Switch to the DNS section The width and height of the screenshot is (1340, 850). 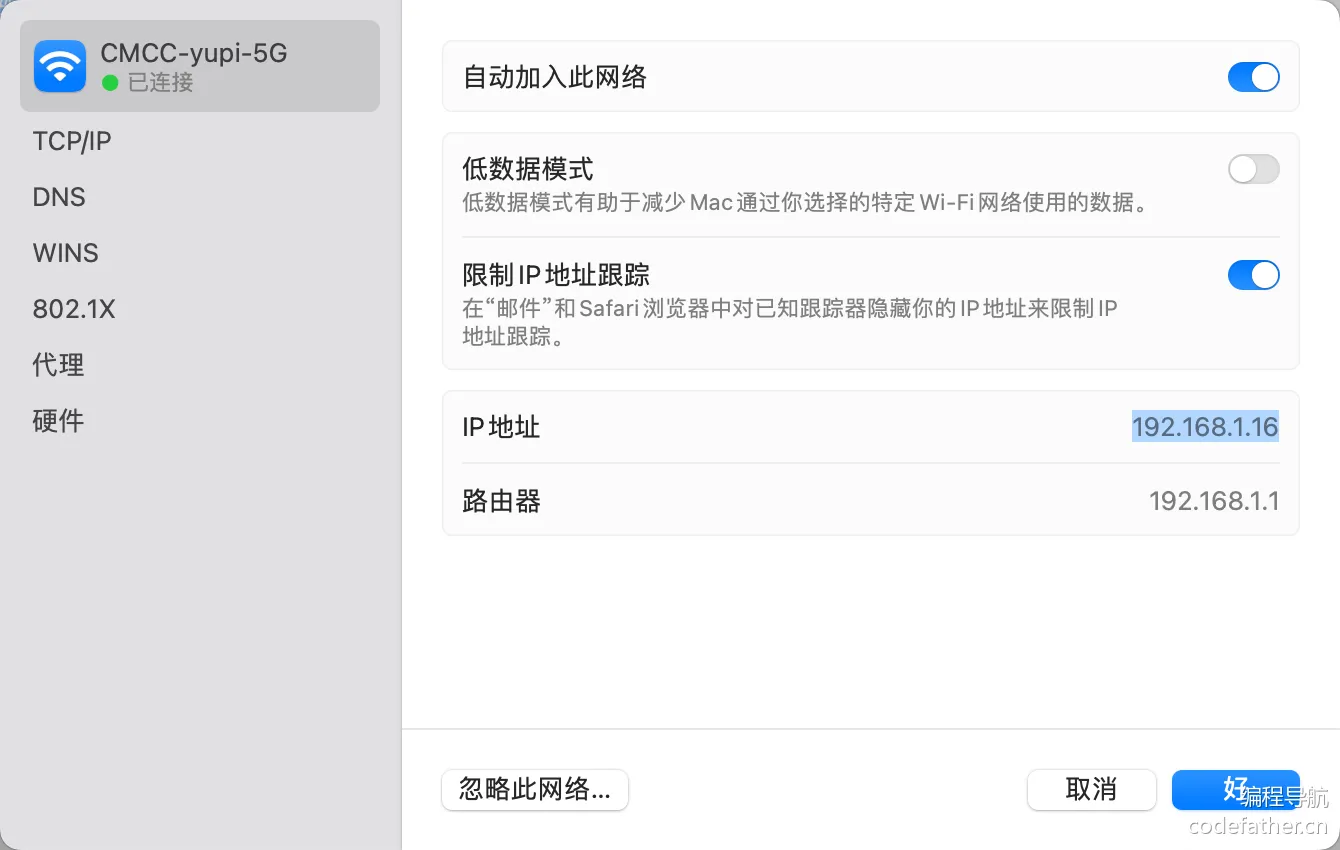point(59,197)
